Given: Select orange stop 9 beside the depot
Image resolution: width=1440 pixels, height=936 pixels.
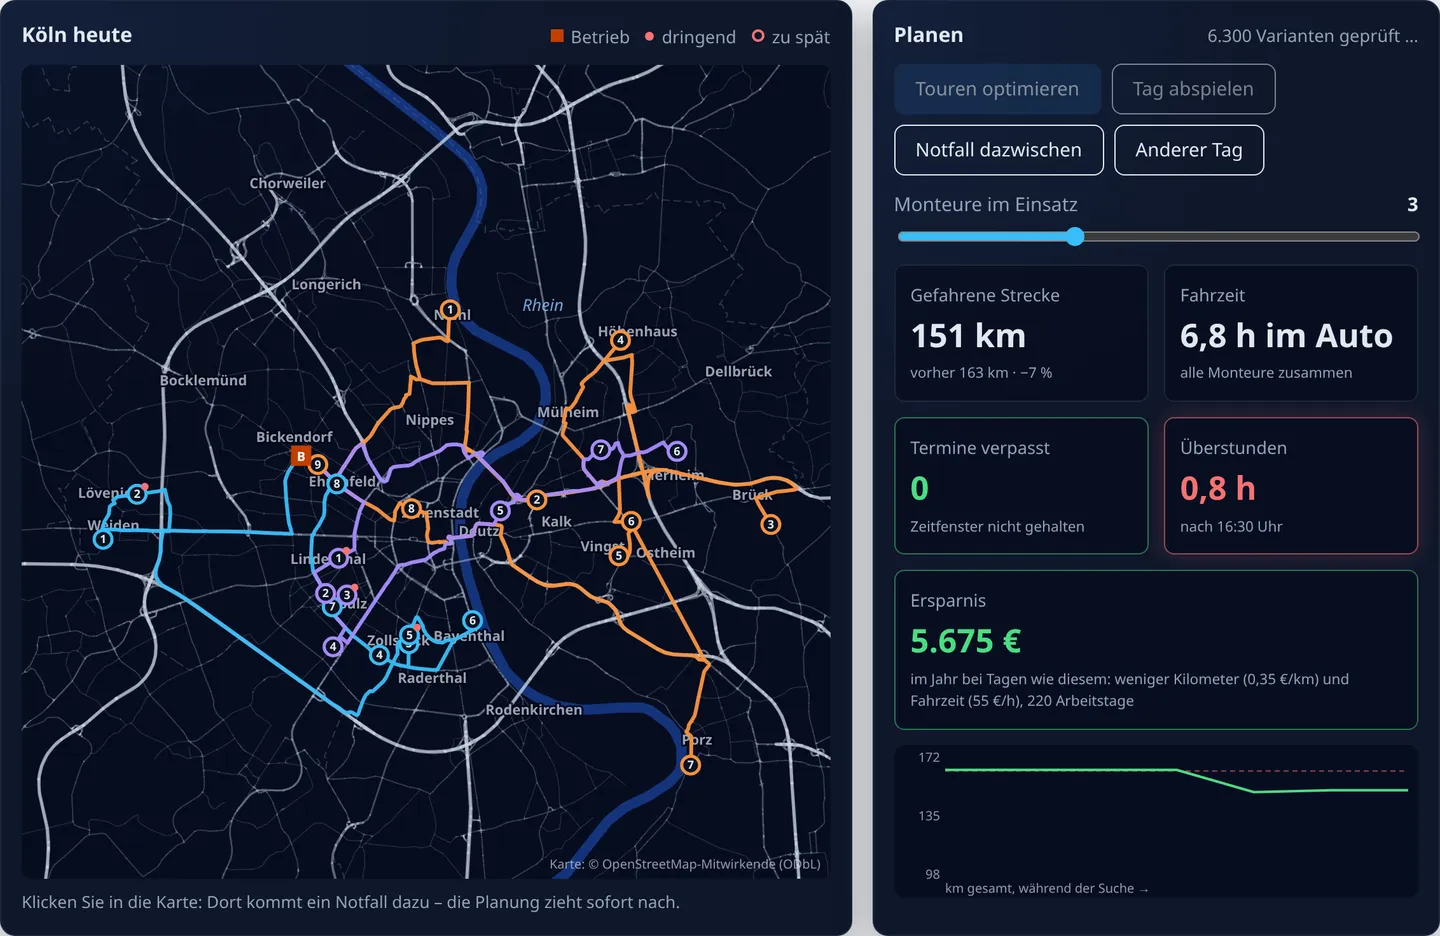Looking at the screenshot, I should click(x=318, y=464).
